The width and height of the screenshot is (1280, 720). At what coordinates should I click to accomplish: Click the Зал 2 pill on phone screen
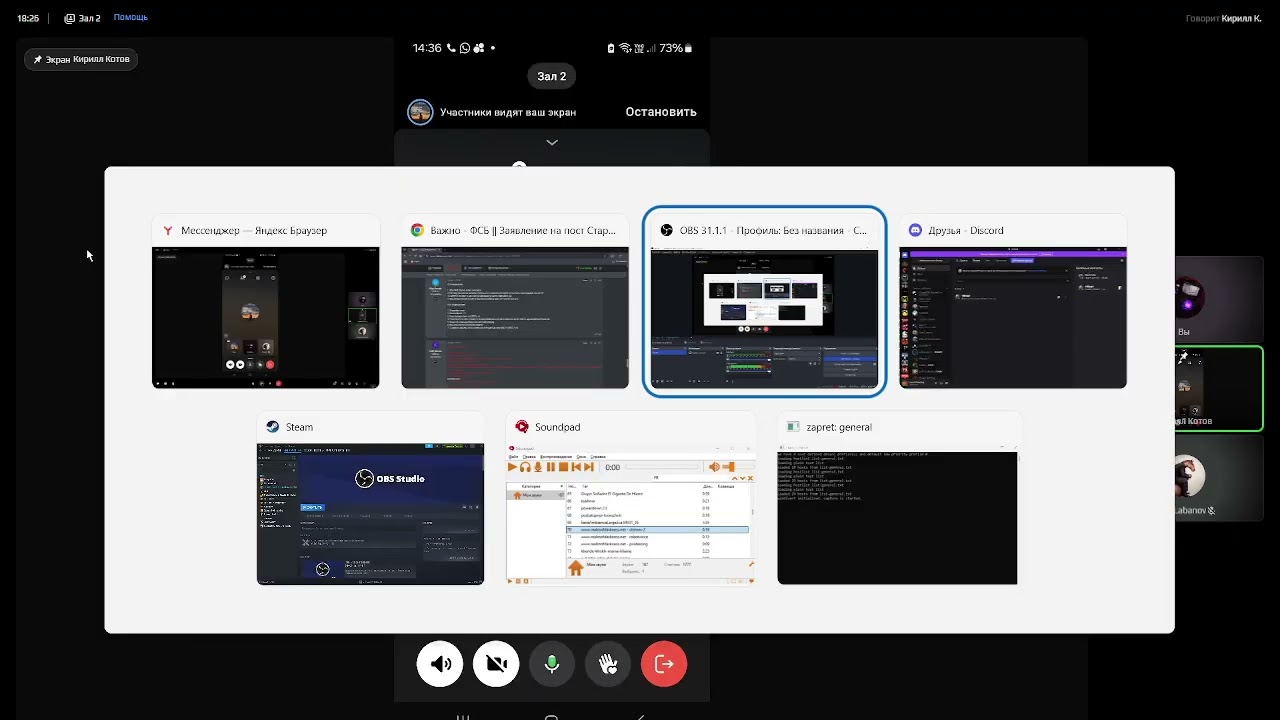click(x=552, y=76)
